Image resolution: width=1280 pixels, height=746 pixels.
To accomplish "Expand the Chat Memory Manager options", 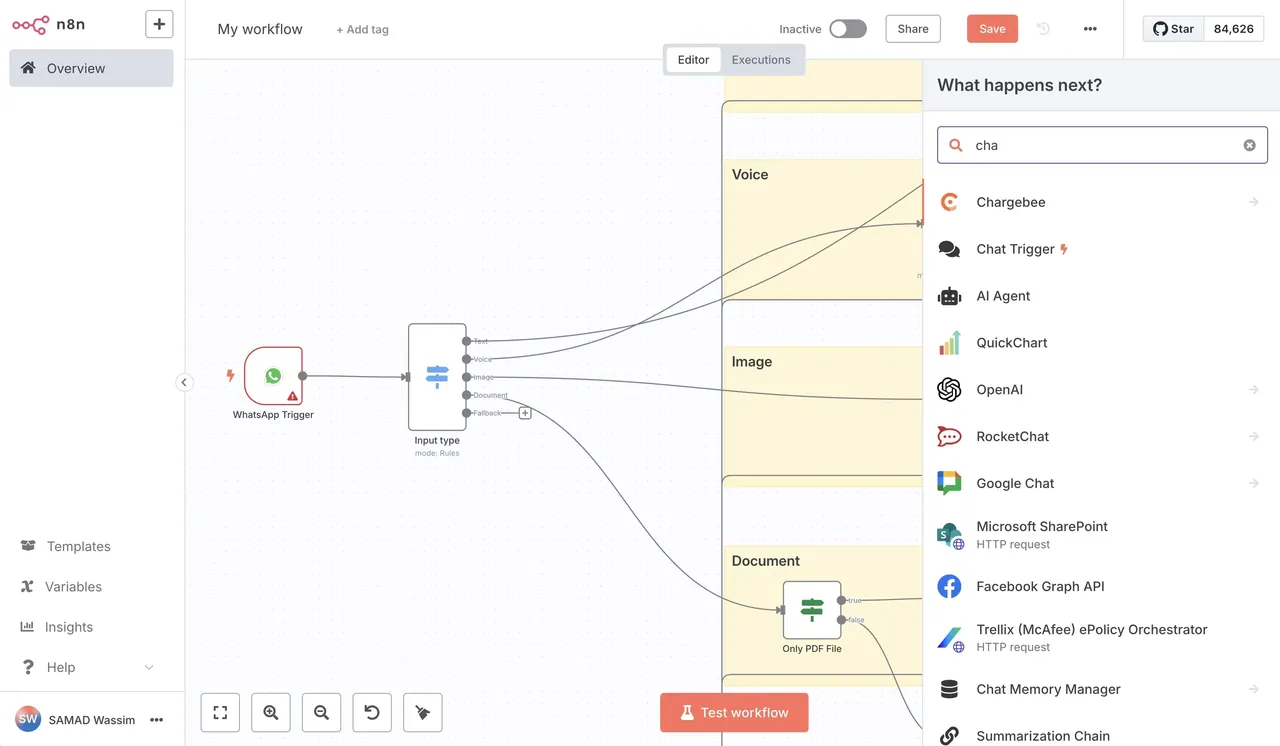I will [x=1253, y=689].
